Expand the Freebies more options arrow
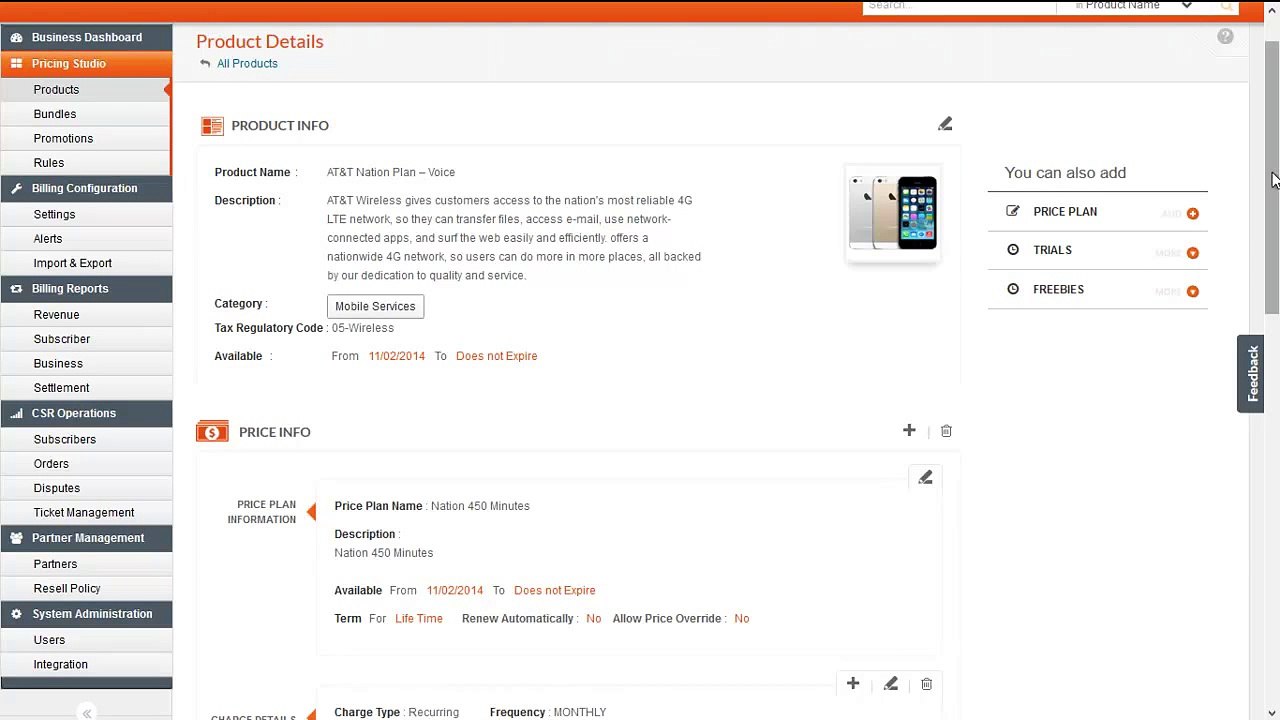This screenshot has height=720, width=1280. (x=1192, y=291)
